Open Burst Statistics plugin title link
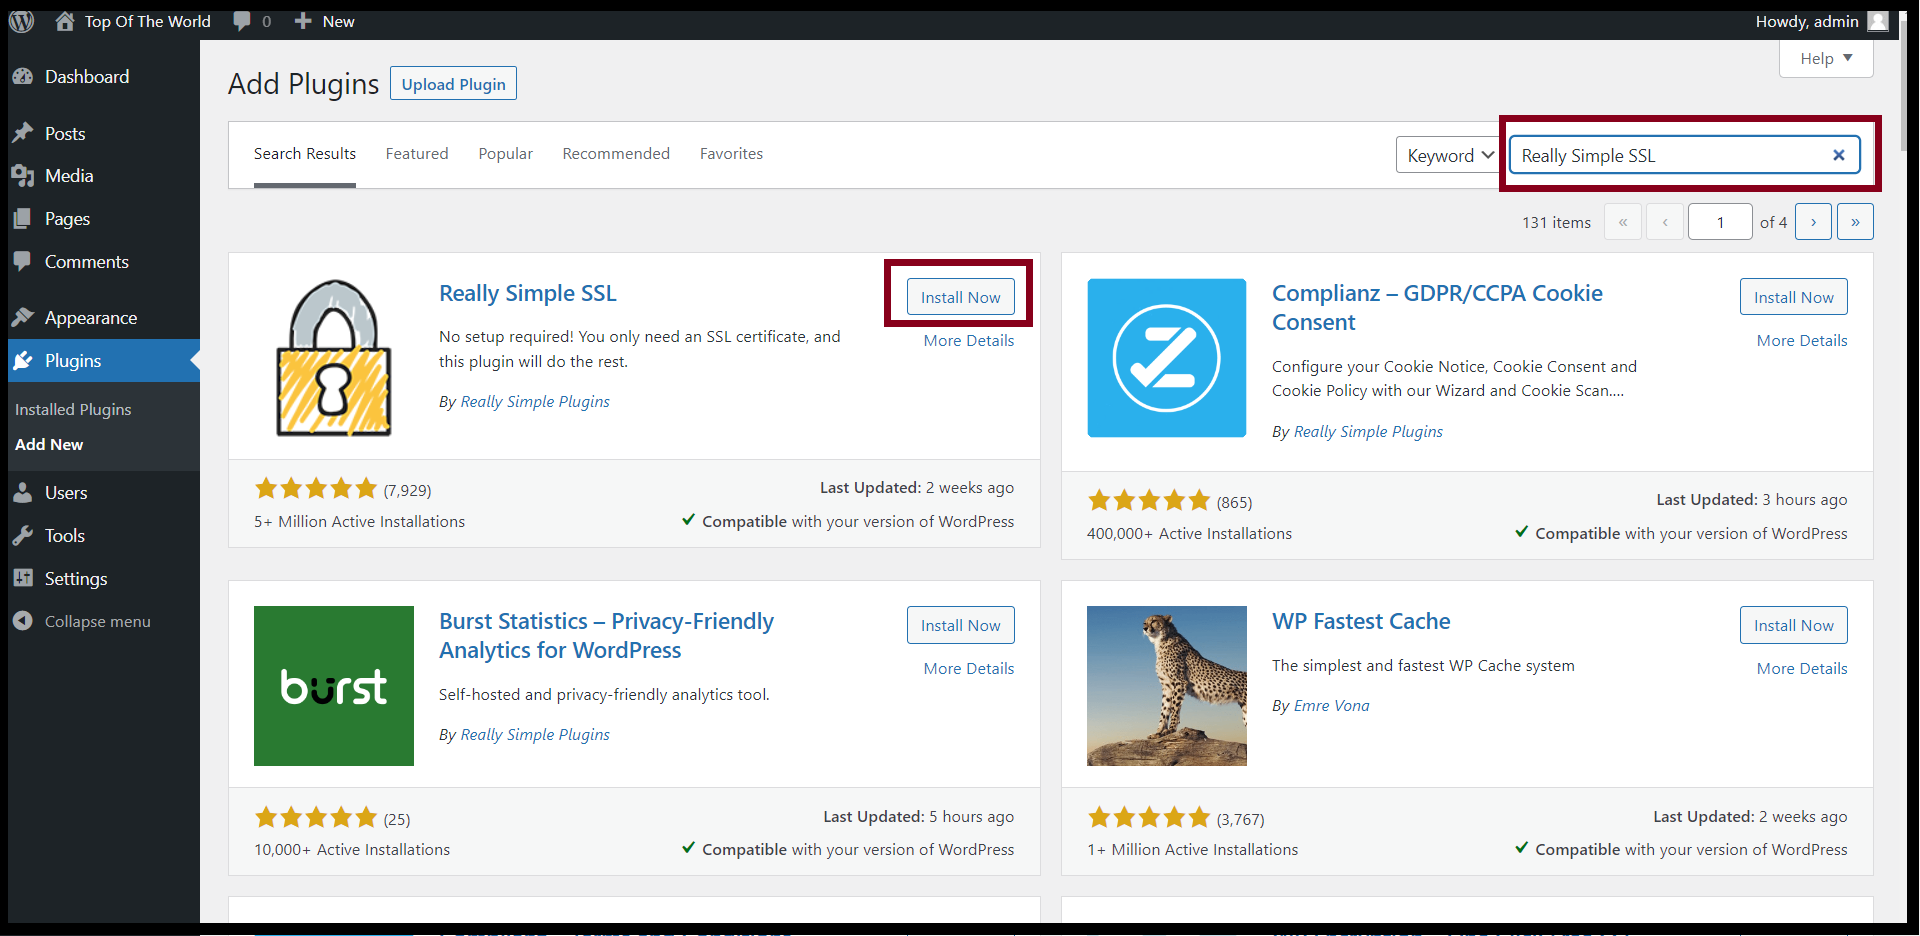Viewport: 1920px width, 936px height. tap(606, 636)
